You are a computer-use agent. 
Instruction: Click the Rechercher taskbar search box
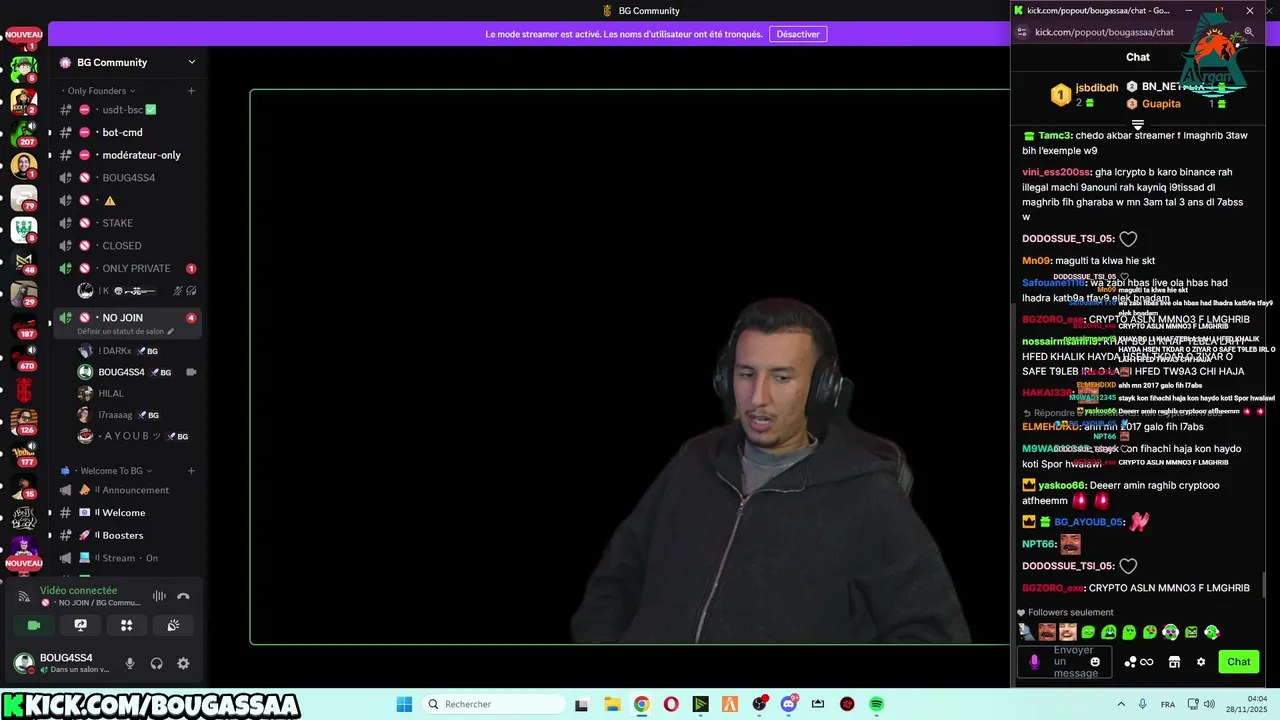(493, 704)
